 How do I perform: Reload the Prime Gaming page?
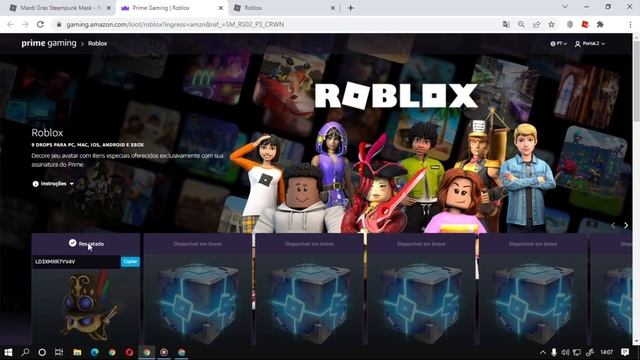click(x=40, y=24)
